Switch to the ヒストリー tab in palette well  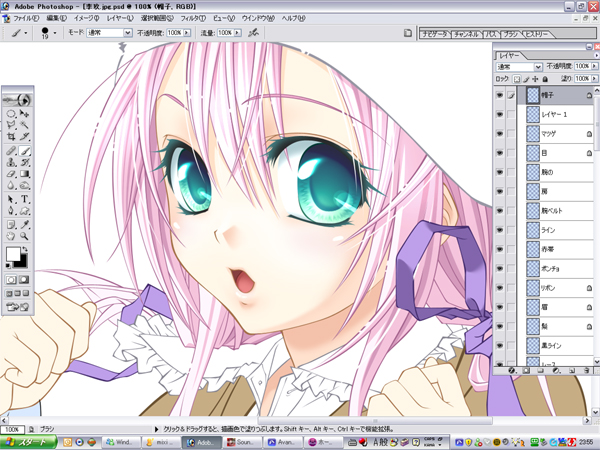click(537, 34)
